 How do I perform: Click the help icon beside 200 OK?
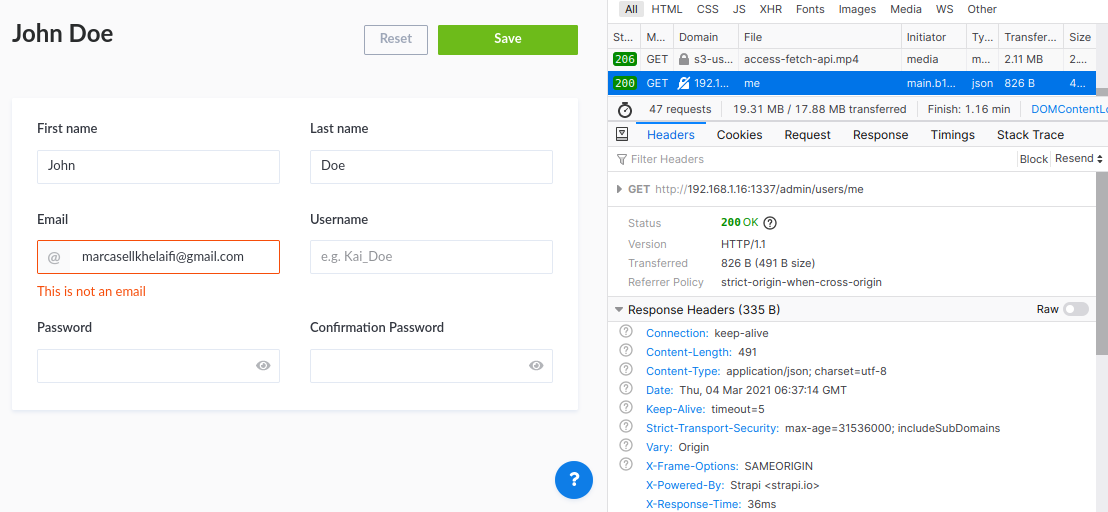pyautogui.click(x=770, y=222)
